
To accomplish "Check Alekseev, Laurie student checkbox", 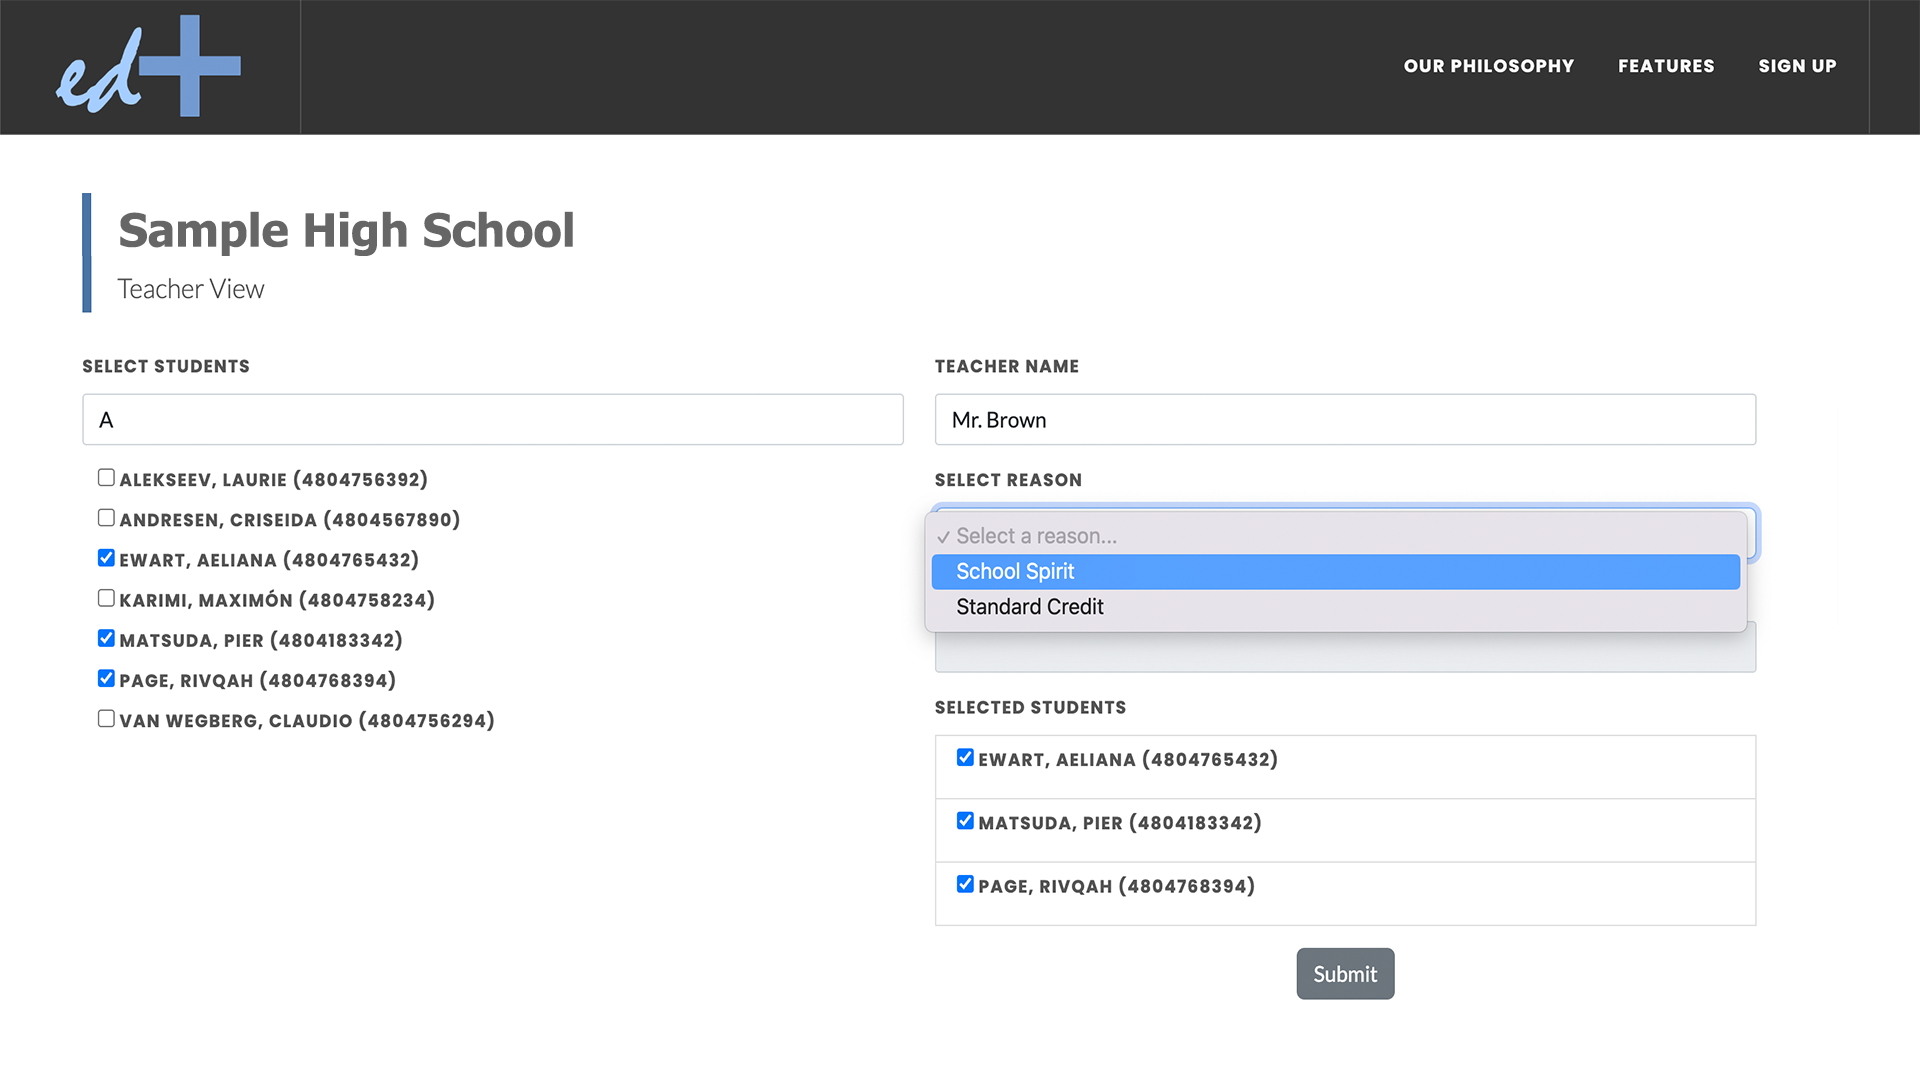I will (x=106, y=478).
